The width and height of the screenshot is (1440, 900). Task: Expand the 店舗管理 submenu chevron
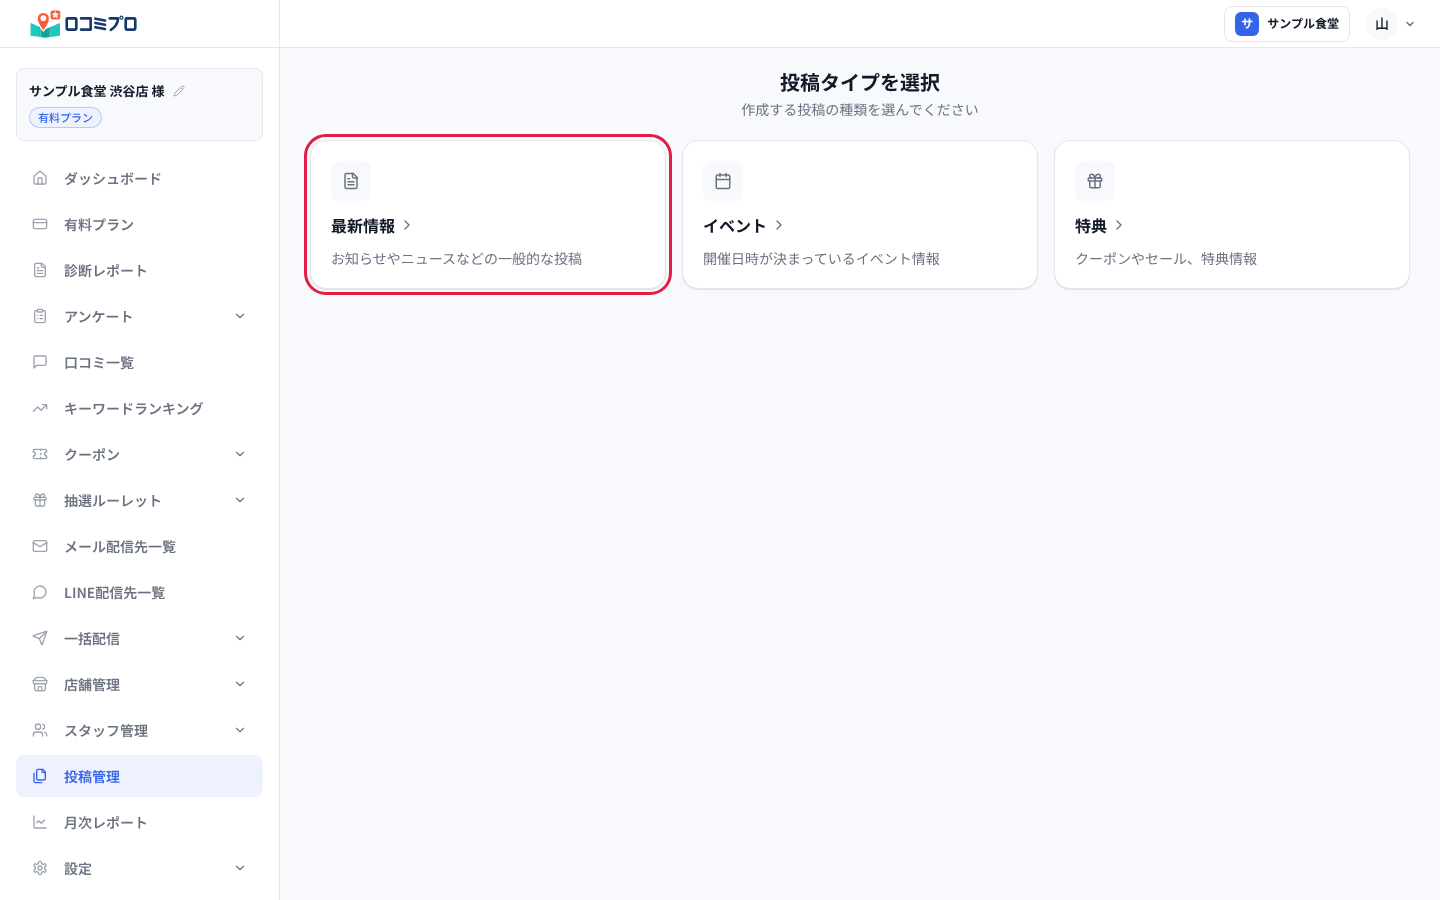(x=240, y=684)
